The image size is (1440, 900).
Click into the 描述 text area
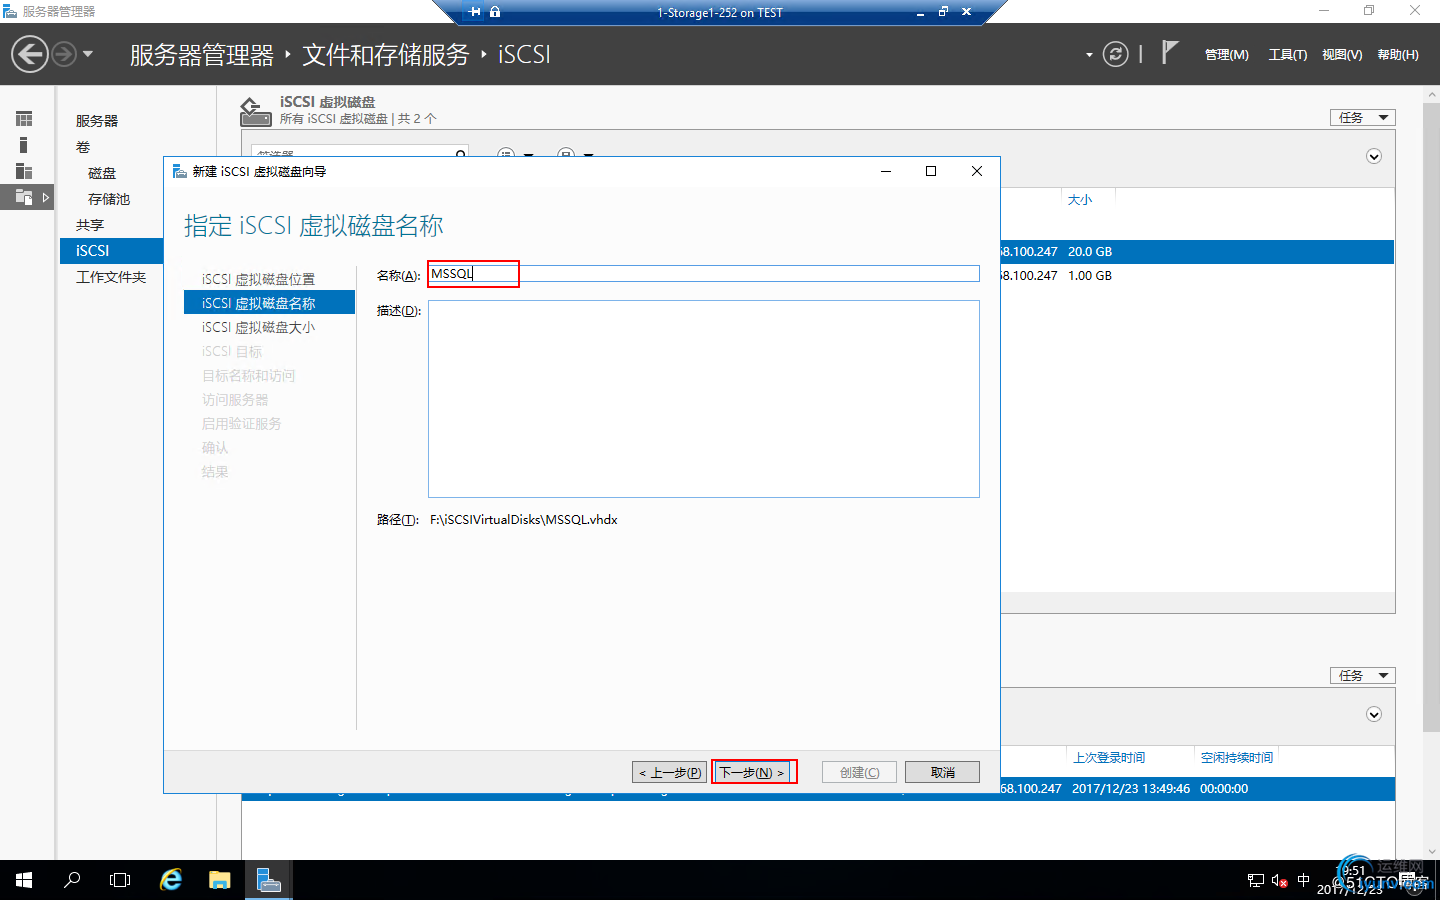pos(704,399)
